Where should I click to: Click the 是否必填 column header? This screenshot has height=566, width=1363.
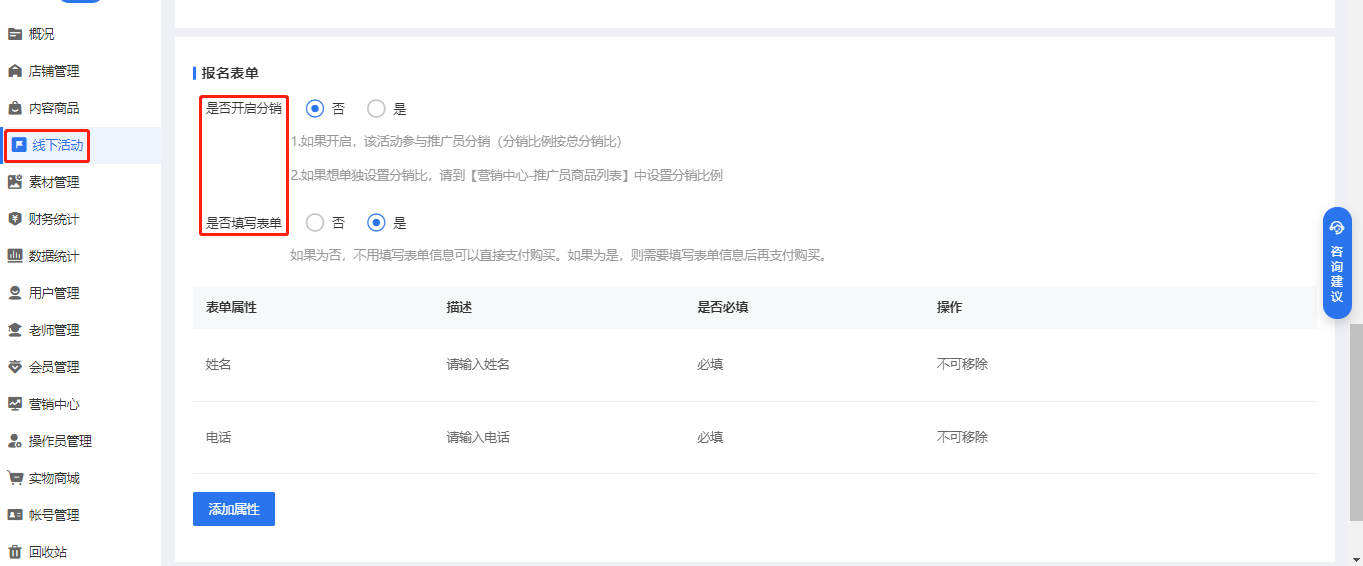tap(723, 308)
